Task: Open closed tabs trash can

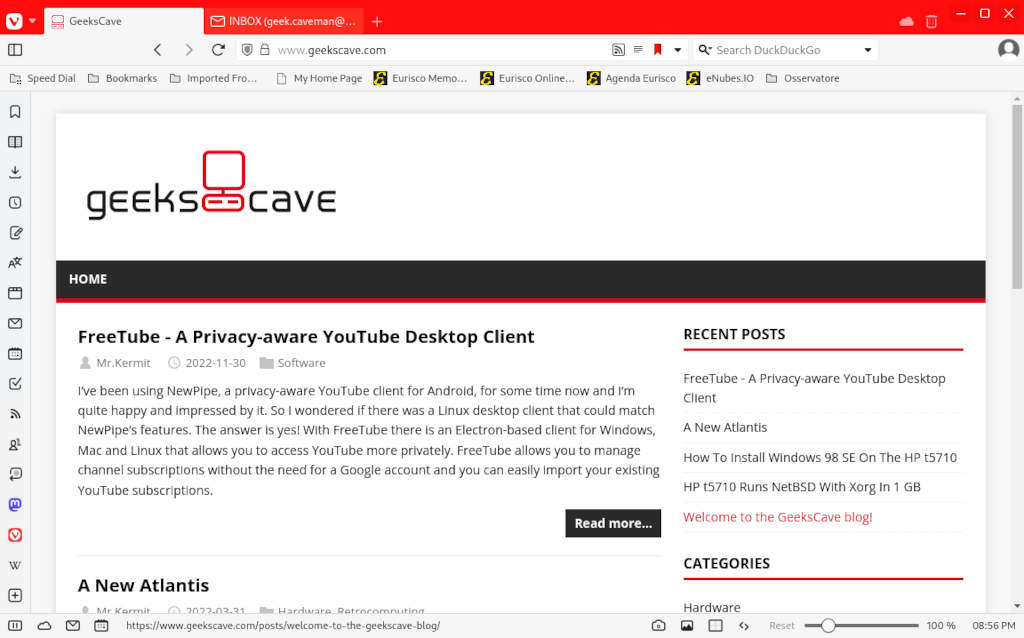Action: 931,22
